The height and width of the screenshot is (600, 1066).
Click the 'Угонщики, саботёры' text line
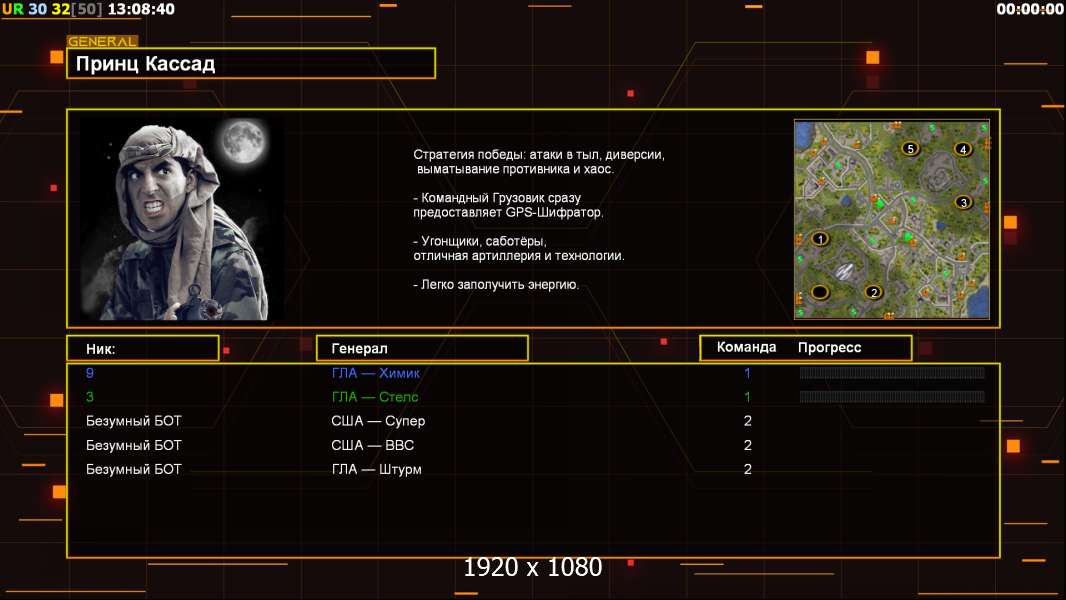tap(480, 241)
